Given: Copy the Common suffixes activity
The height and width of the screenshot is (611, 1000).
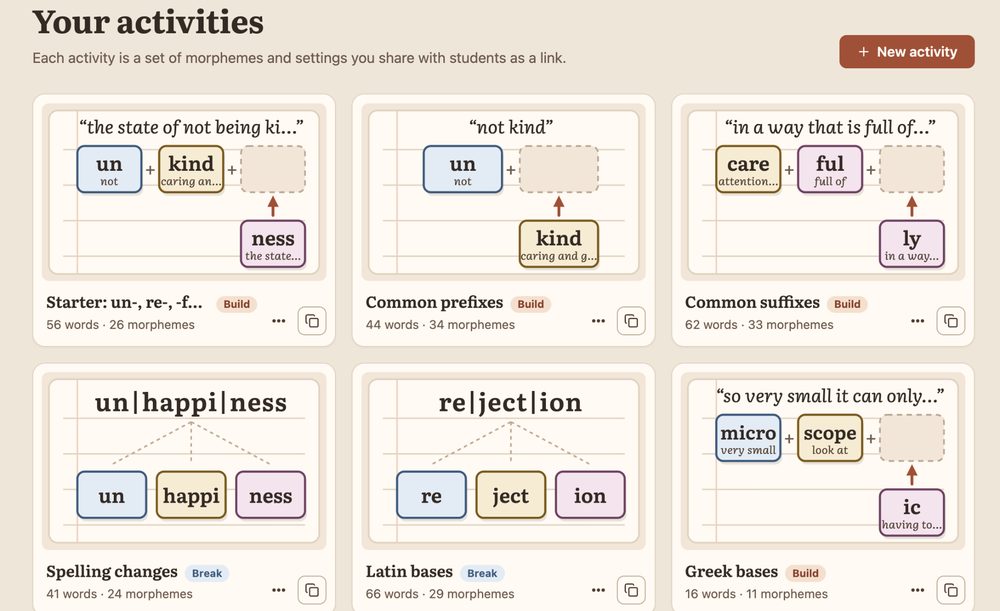Looking at the screenshot, I should pos(951,321).
